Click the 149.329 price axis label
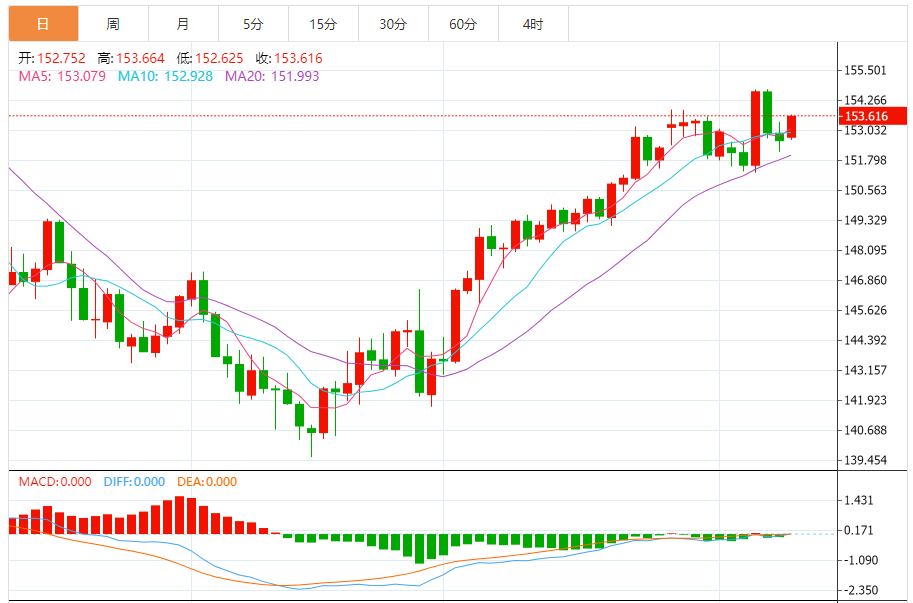 [865, 220]
